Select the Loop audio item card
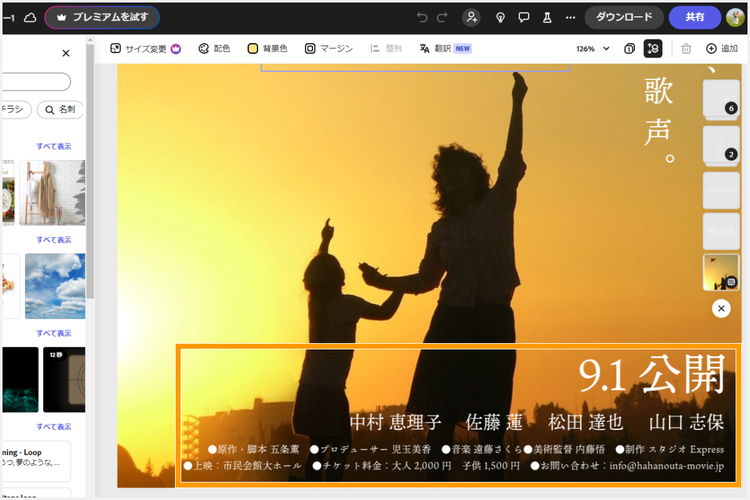Screen dimensions: 750x500 tap(36, 461)
